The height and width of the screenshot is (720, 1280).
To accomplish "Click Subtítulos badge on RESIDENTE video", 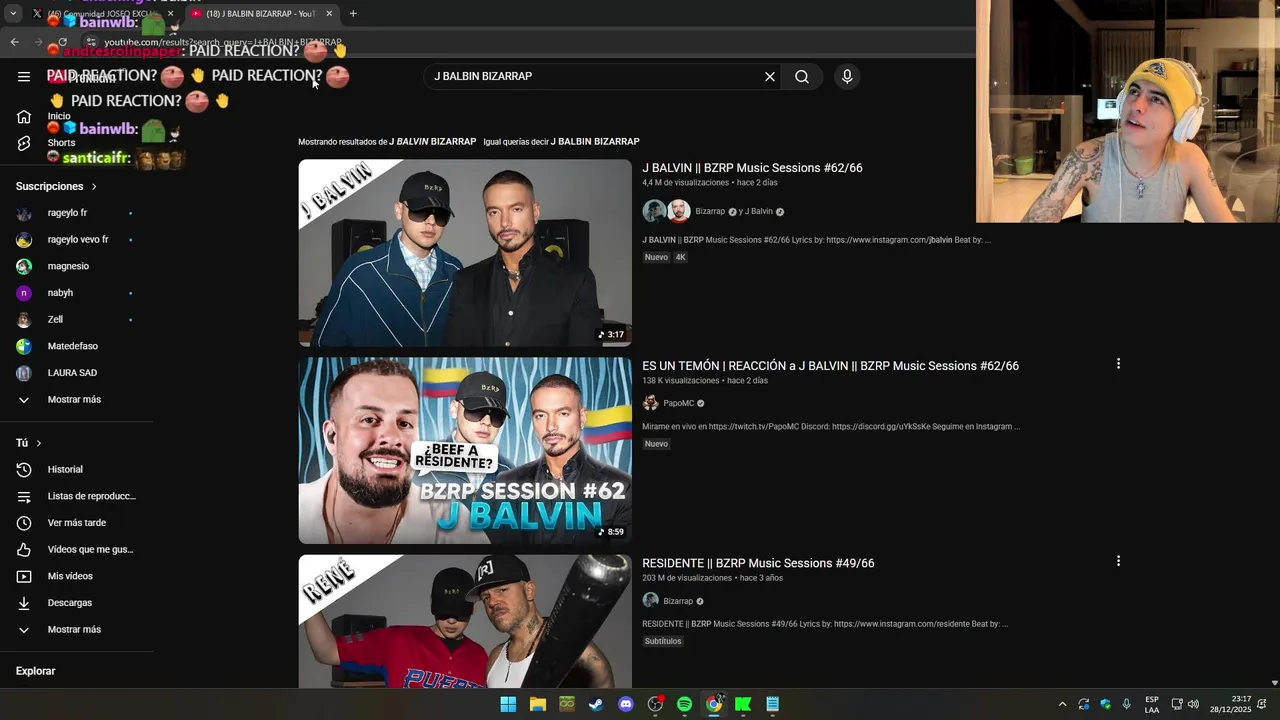I will pos(663,641).
